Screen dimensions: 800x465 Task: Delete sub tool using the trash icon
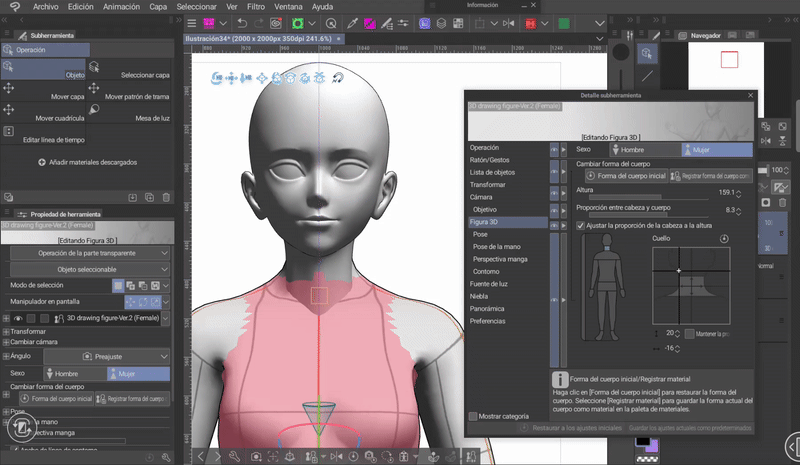click(166, 197)
